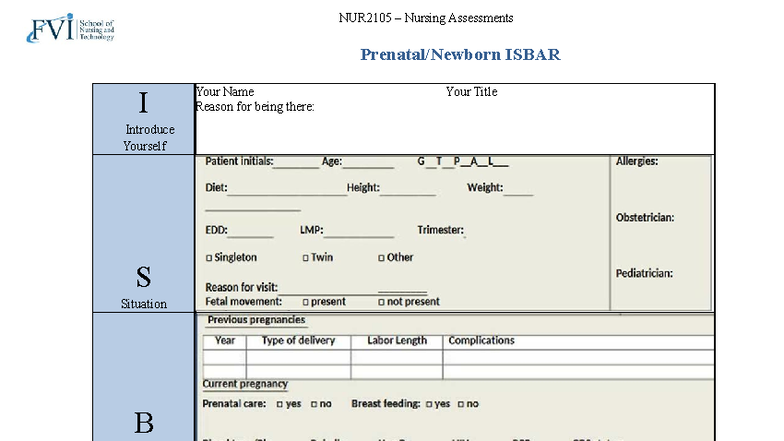Click first empty Type of delivery cell
This screenshot has height=441, width=784.
click(x=298, y=357)
